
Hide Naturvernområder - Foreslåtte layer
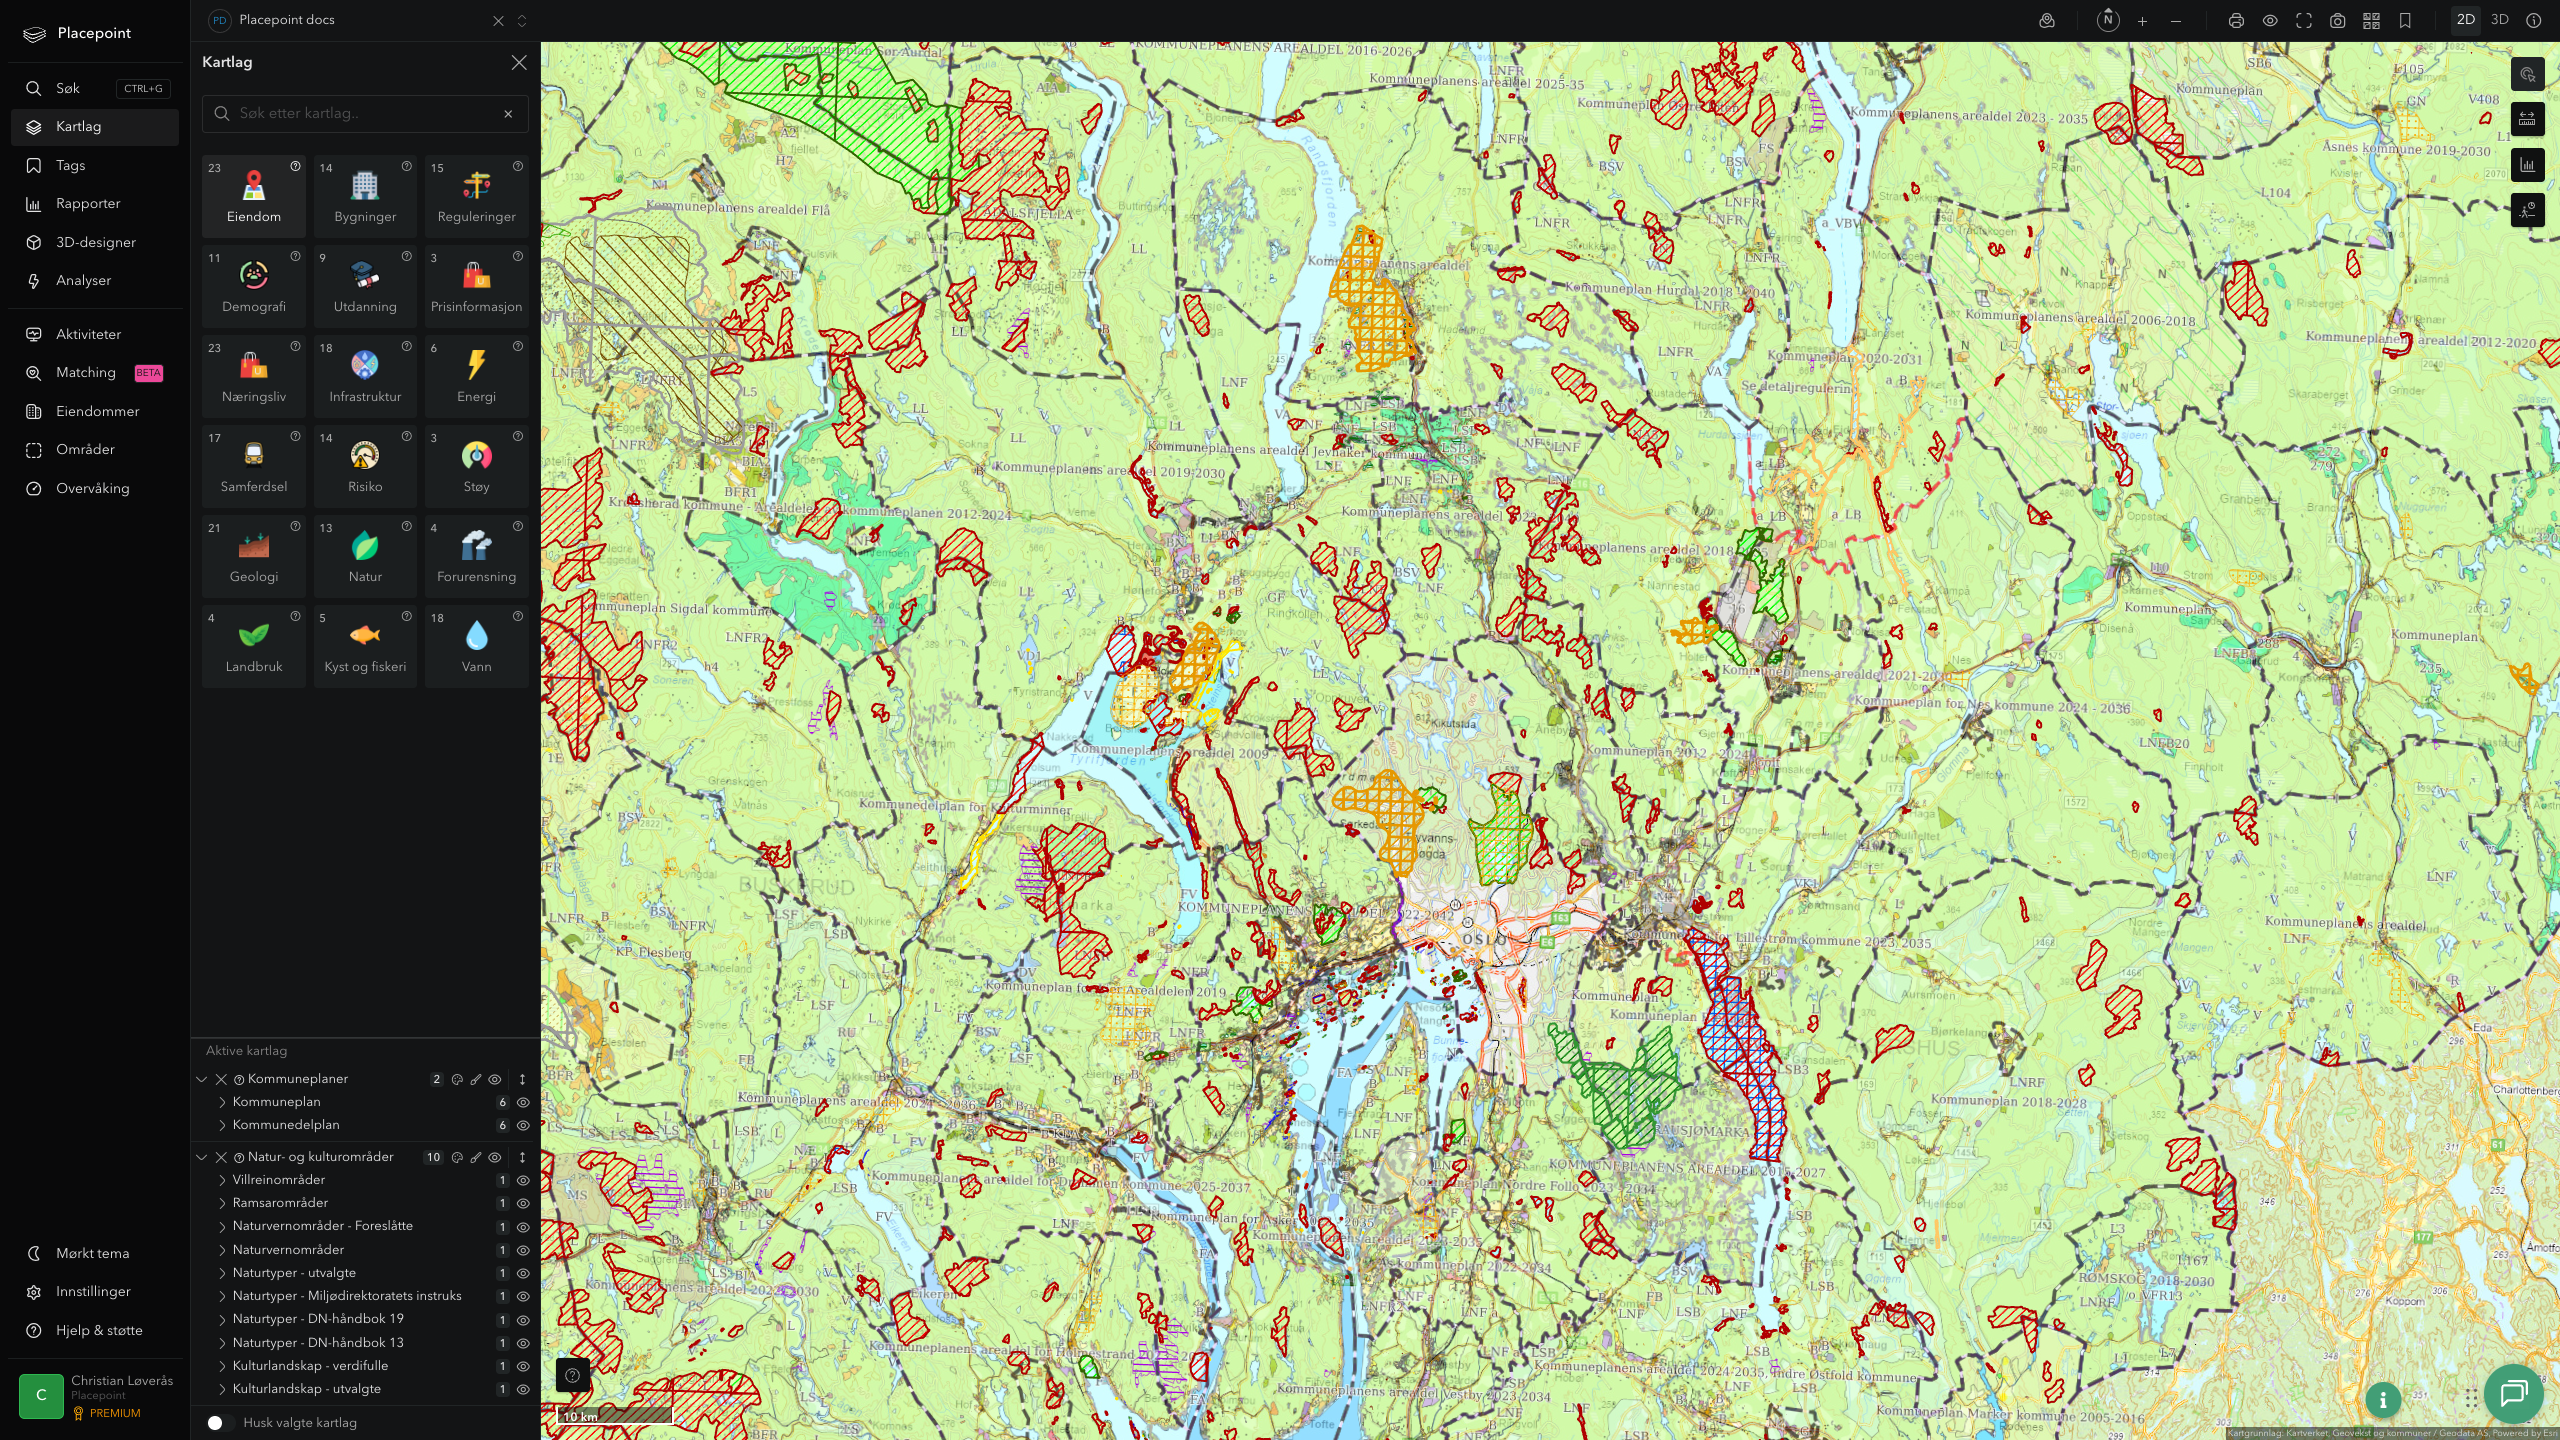pyautogui.click(x=522, y=1227)
